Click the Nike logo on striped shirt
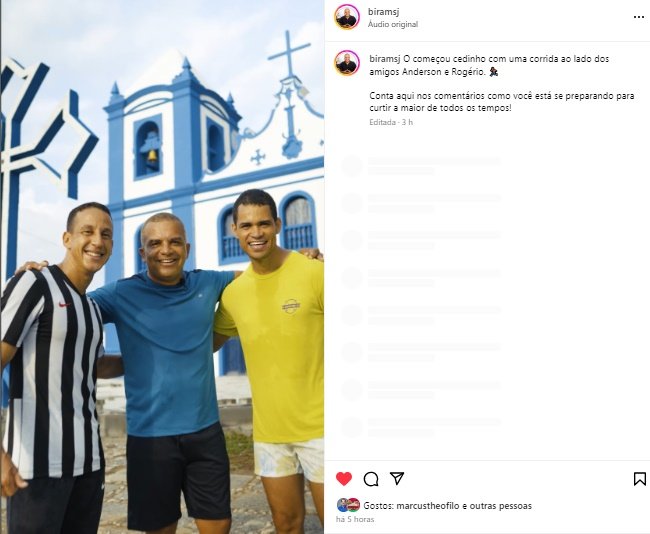The width and height of the screenshot is (650, 534). point(64,305)
